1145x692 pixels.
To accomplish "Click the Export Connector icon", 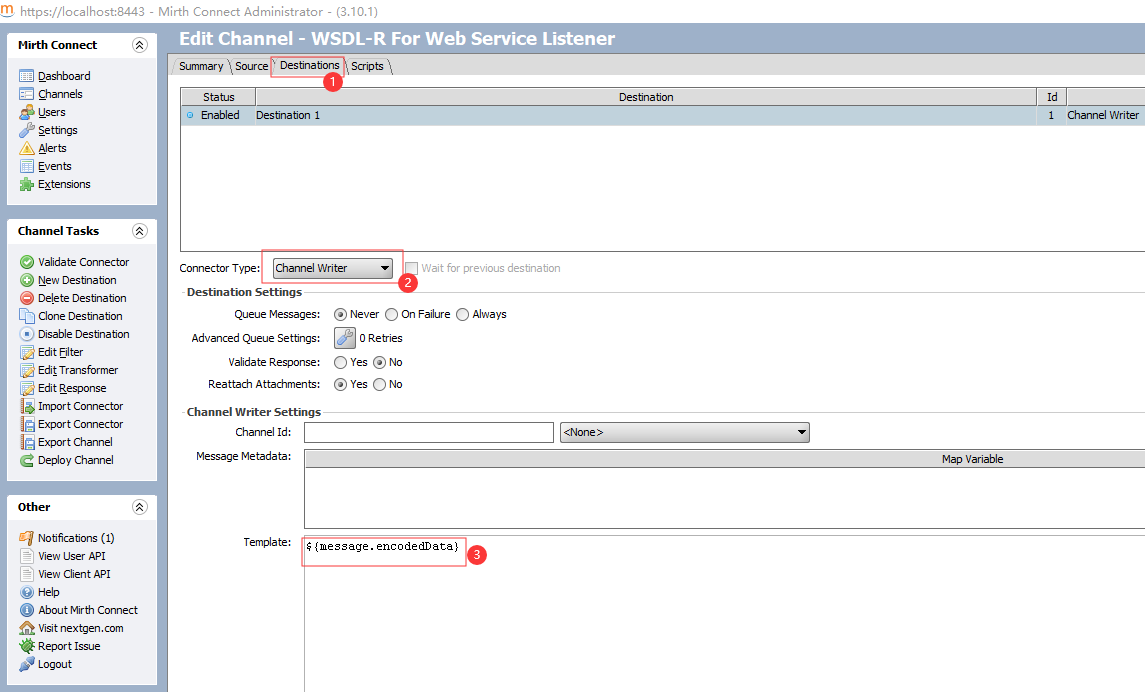I will pos(26,424).
